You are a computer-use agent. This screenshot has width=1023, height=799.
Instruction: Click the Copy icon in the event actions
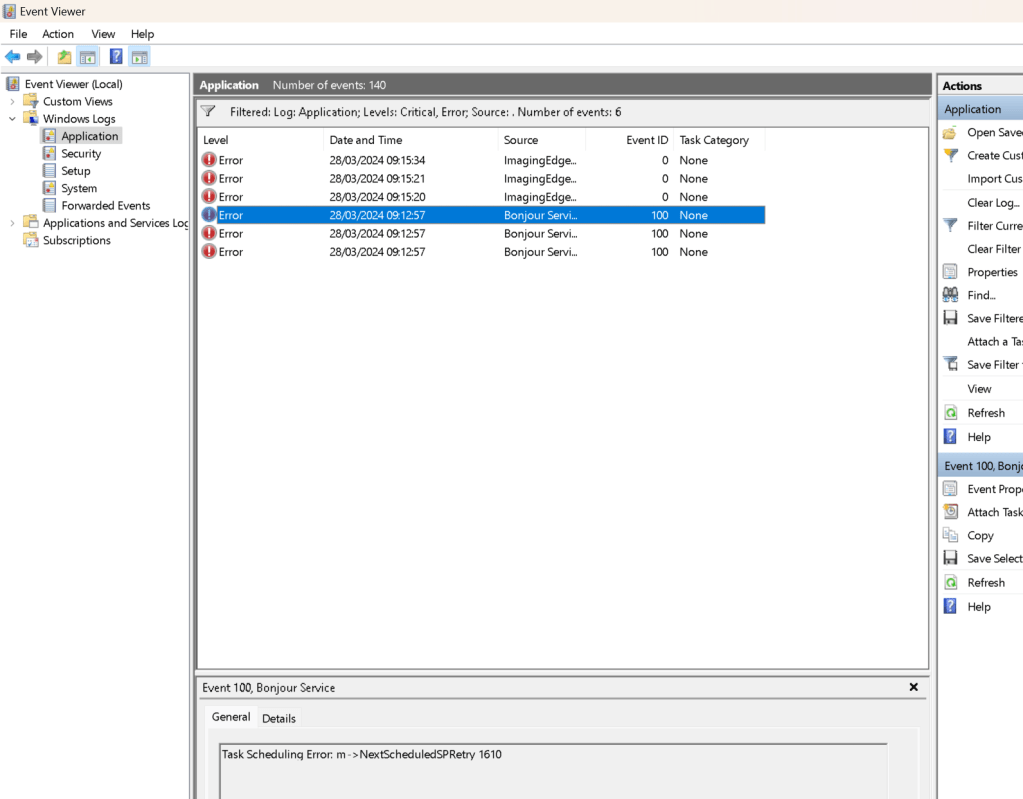tap(951, 535)
